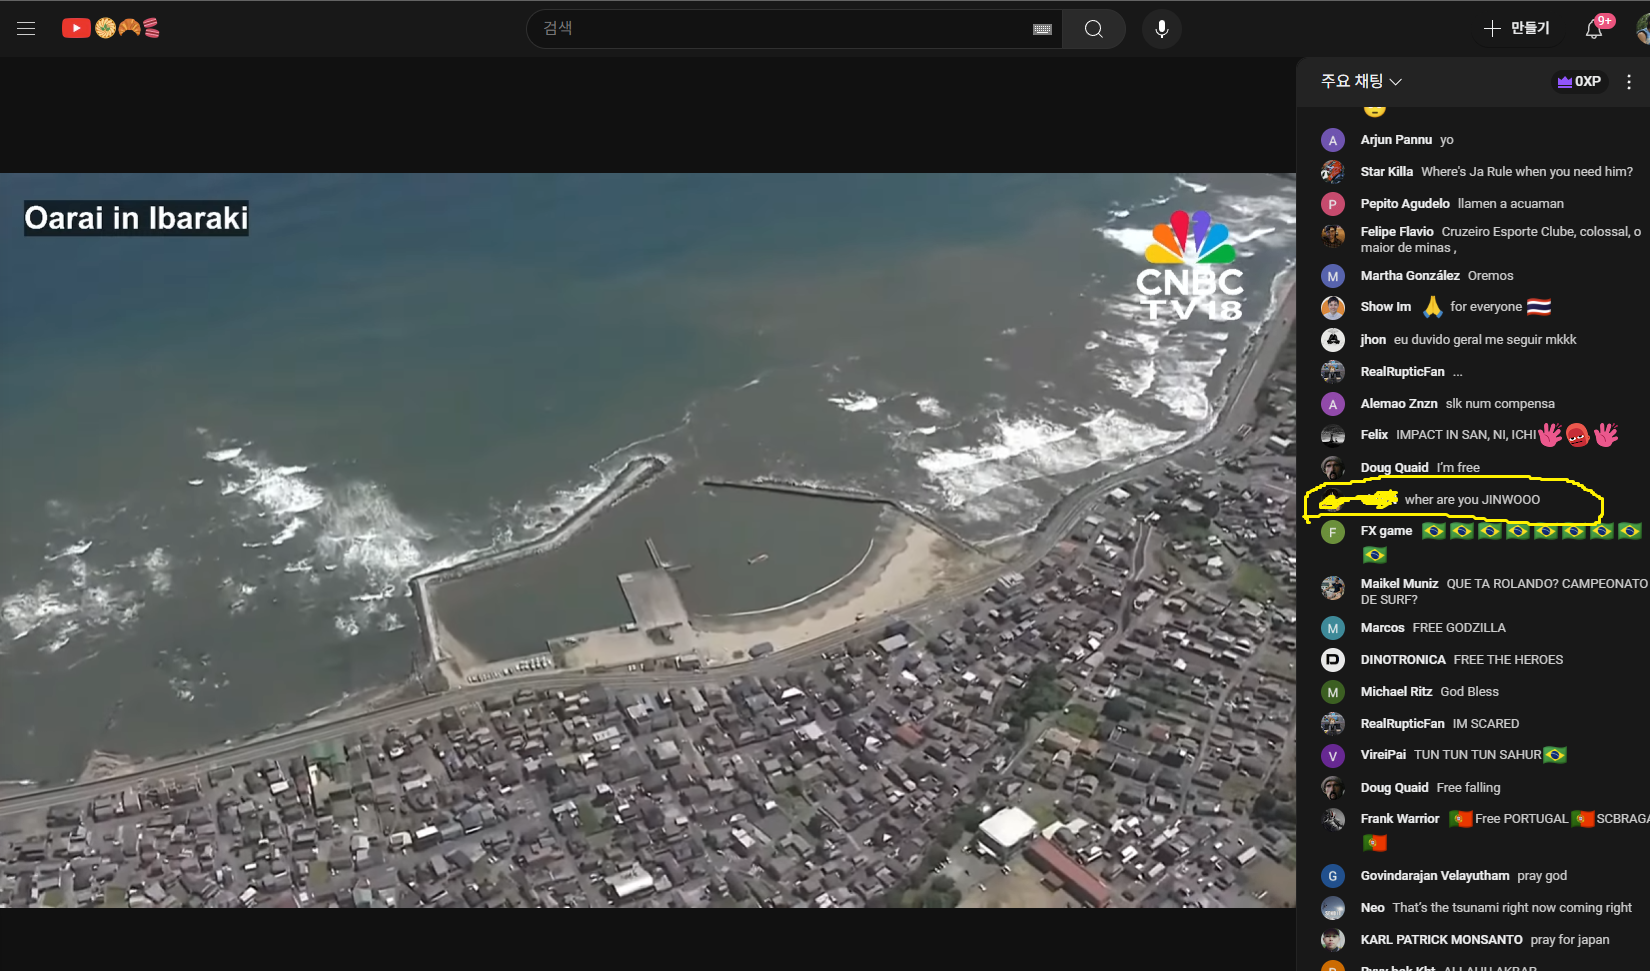Go to YouTube home via logo
The width and height of the screenshot is (1650, 971).
pos(110,28)
